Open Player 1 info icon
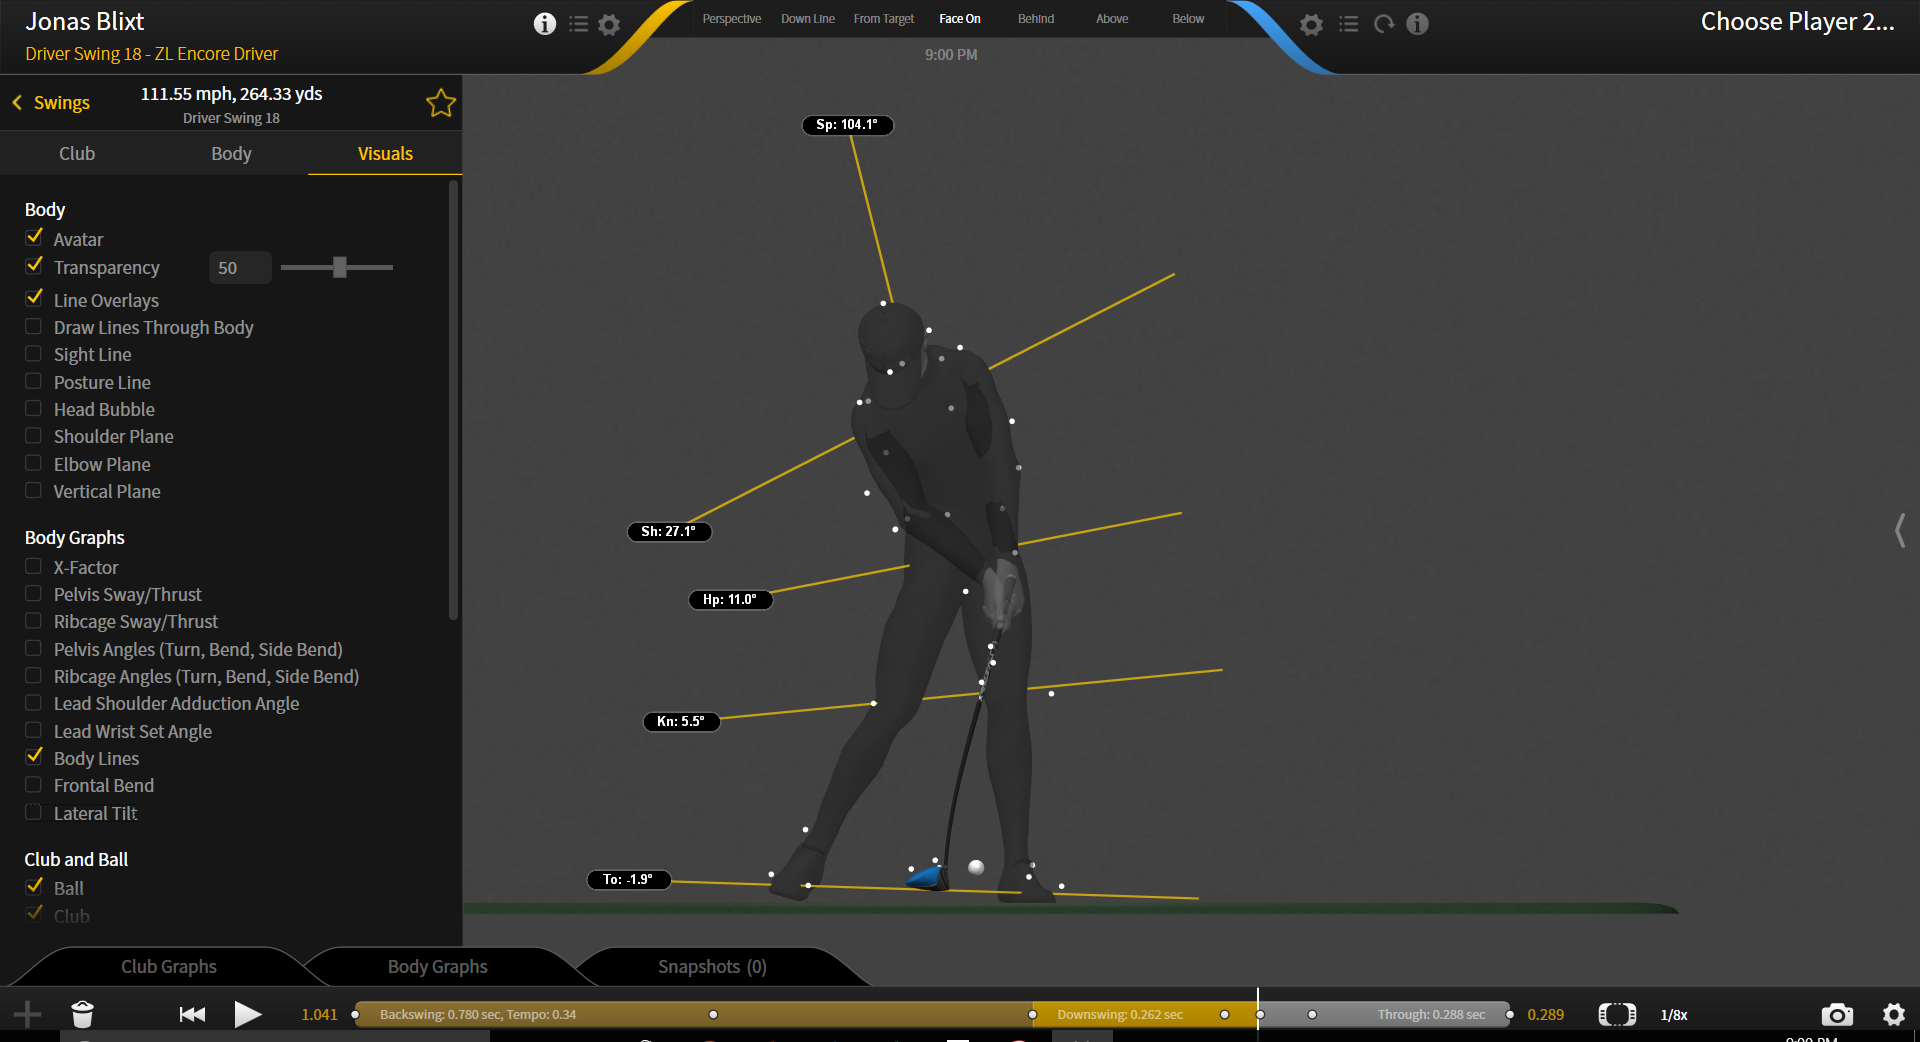Image resolution: width=1920 pixels, height=1042 pixels. [x=545, y=24]
